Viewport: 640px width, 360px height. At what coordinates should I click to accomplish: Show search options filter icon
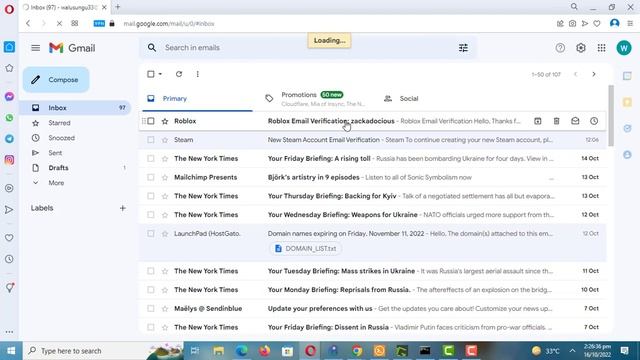pyautogui.click(x=463, y=48)
